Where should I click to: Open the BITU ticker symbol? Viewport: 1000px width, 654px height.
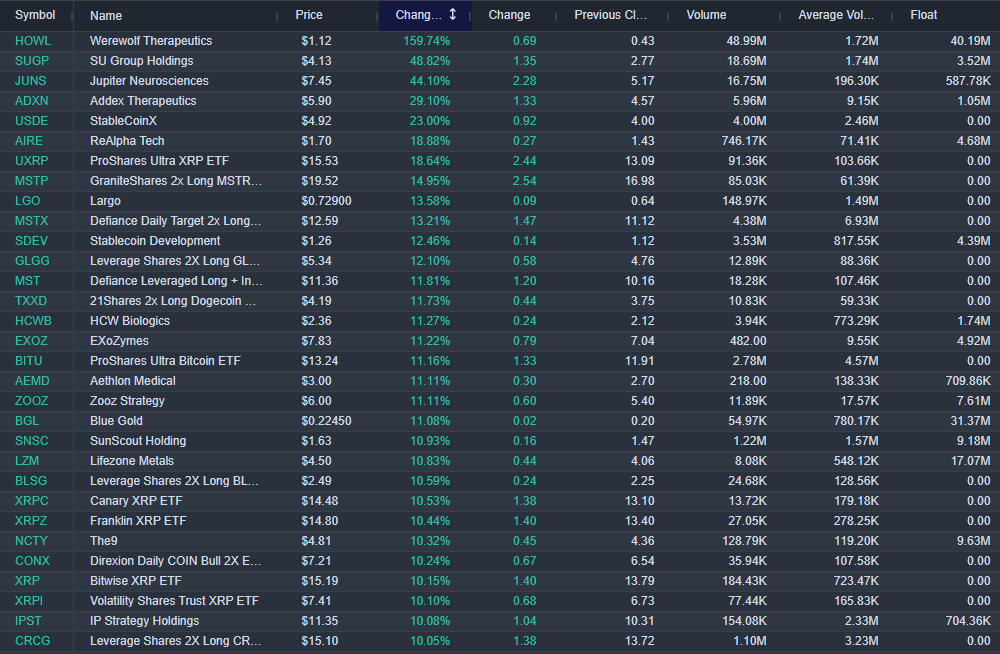pos(29,361)
